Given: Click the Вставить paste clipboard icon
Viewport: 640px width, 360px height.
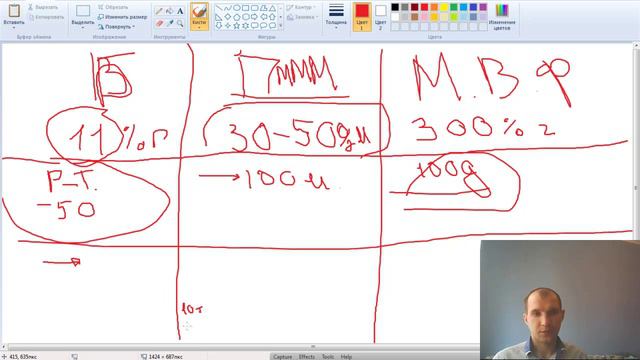Looking at the screenshot, I should pos(14,11).
